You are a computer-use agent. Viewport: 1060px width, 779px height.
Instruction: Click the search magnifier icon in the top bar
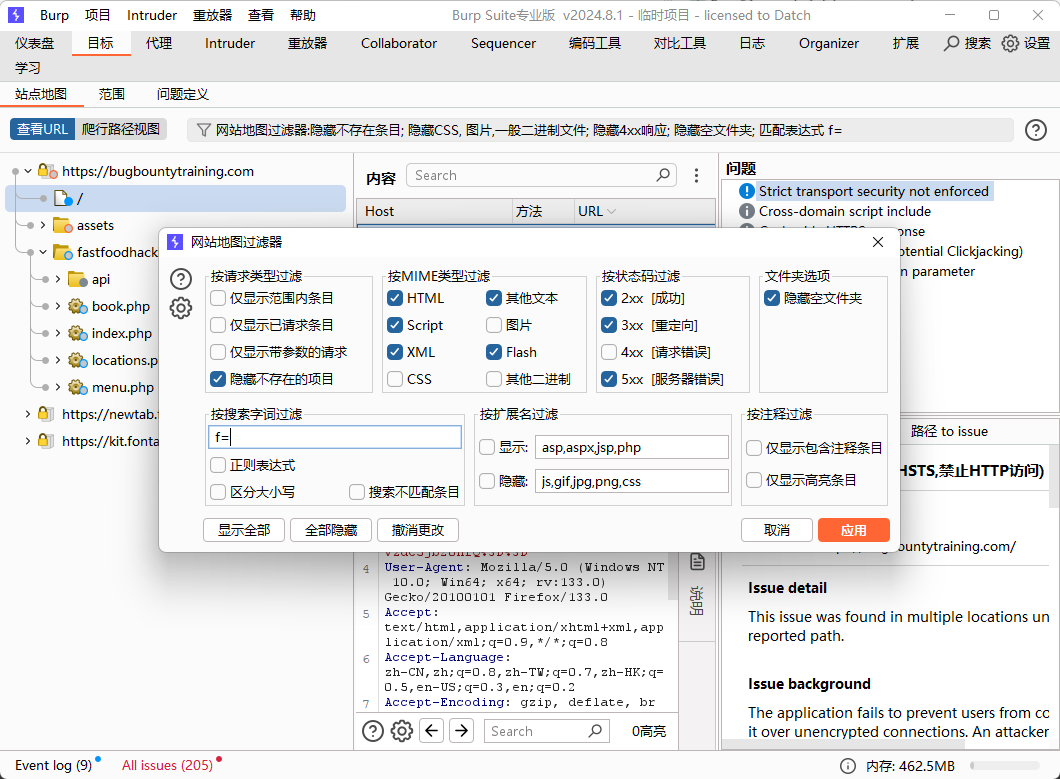[951, 43]
